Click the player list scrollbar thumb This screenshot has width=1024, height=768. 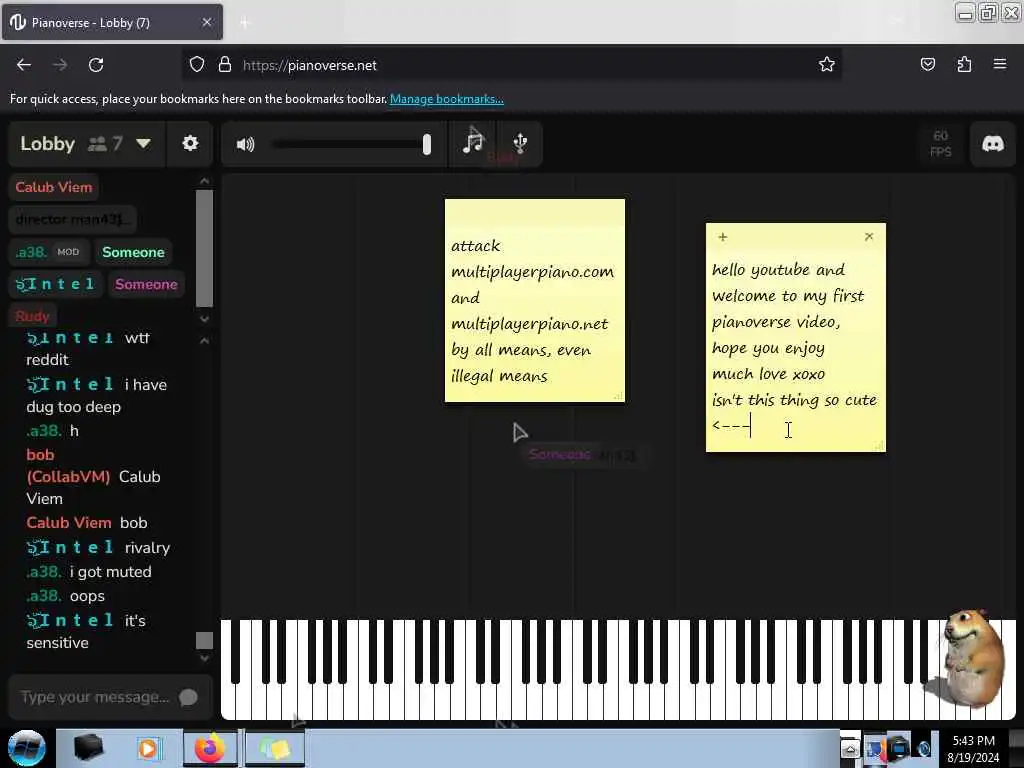pyautogui.click(x=204, y=248)
